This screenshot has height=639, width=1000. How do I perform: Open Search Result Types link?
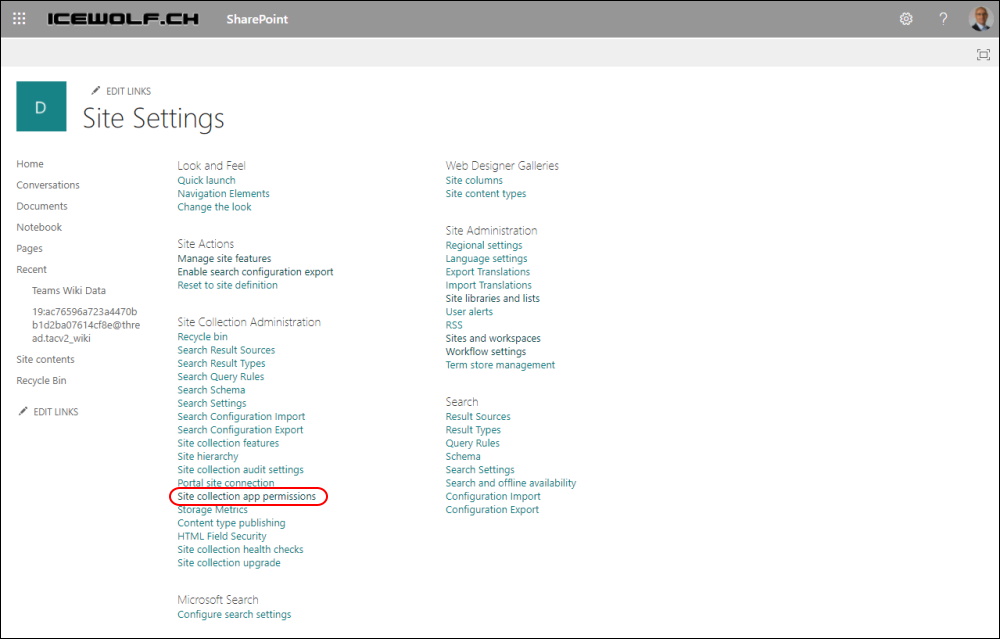pos(221,364)
